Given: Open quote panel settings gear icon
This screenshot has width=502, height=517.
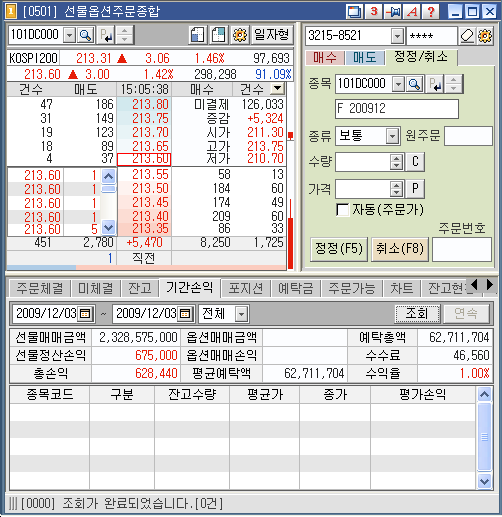Looking at the screenshot, I should pyautogui.click(x=240, y=35).
